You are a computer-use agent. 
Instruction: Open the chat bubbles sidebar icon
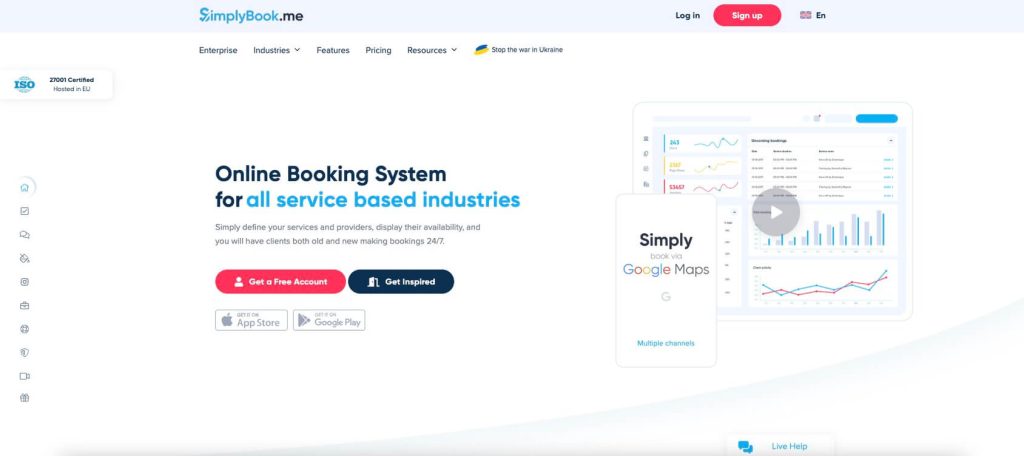(x=25, y=235)
